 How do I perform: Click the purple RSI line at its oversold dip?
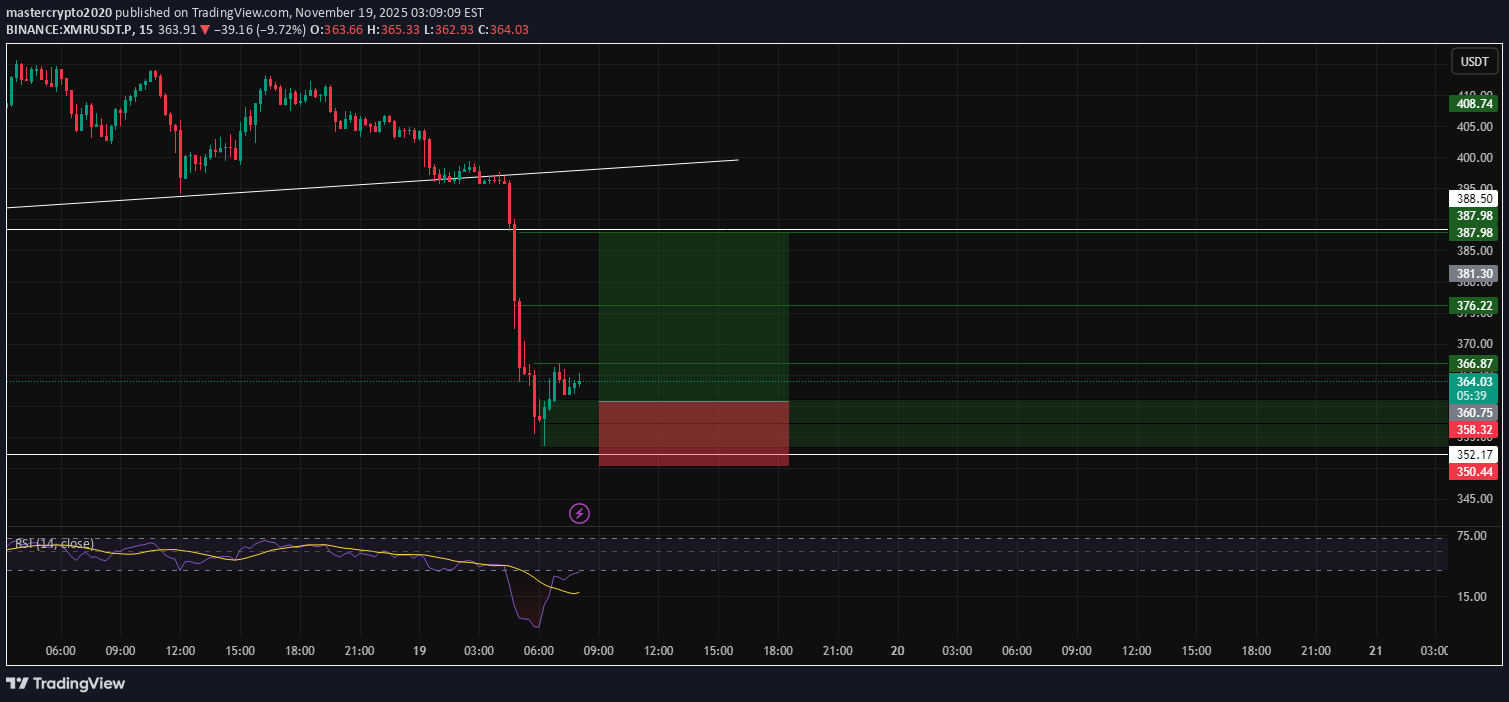536,625
